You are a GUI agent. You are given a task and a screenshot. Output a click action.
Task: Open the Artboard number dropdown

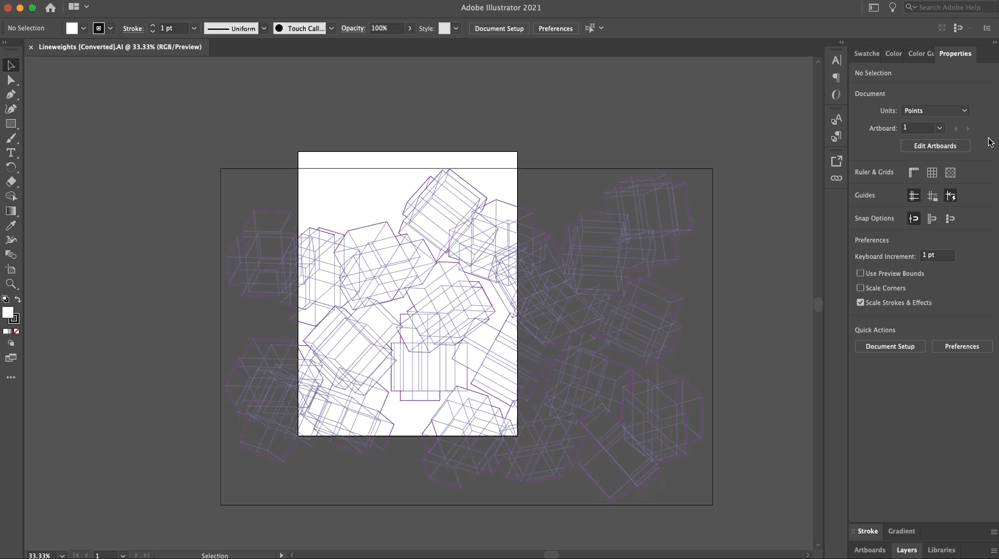tap(939, 128)
